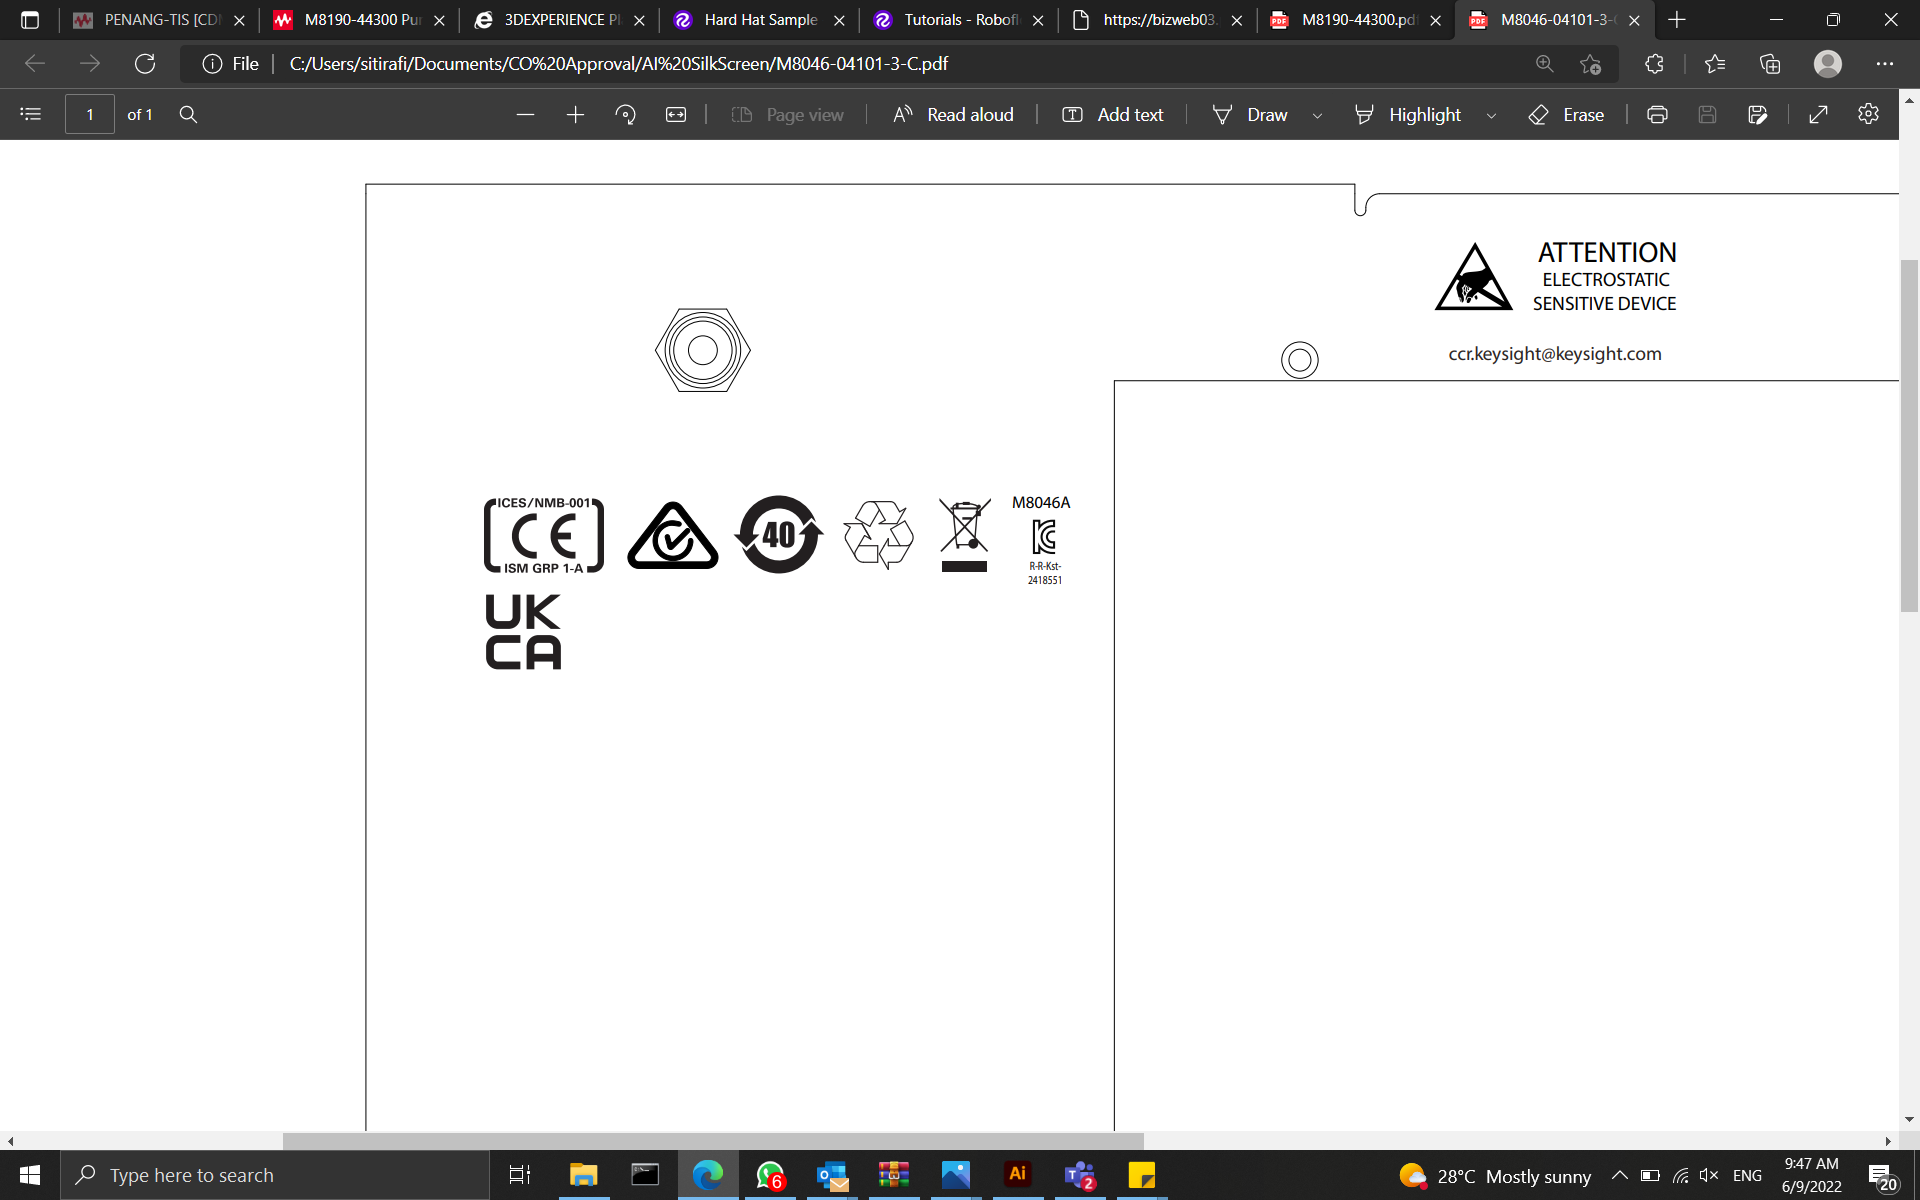The image size is (1920, 1200).
Task: Open the PDF Find search icon
Action: coord(188,115)
